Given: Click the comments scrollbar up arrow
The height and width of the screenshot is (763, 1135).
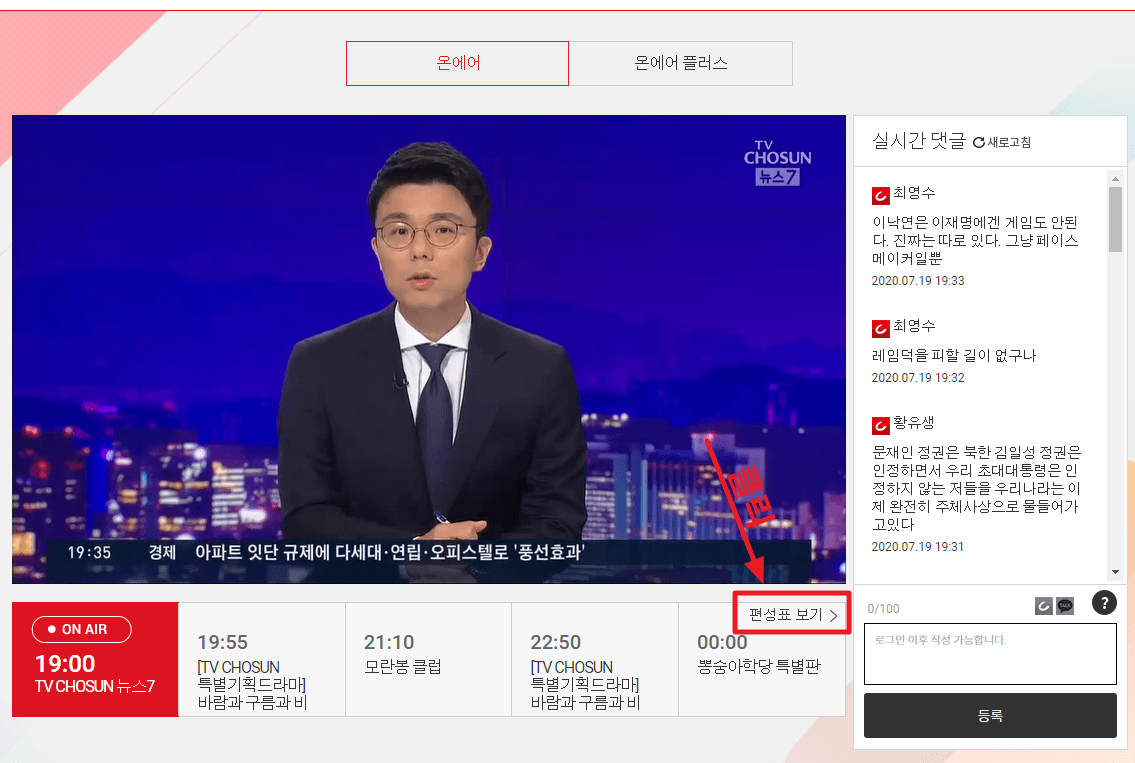Looking at the screenshot, I should (1115, 178).
